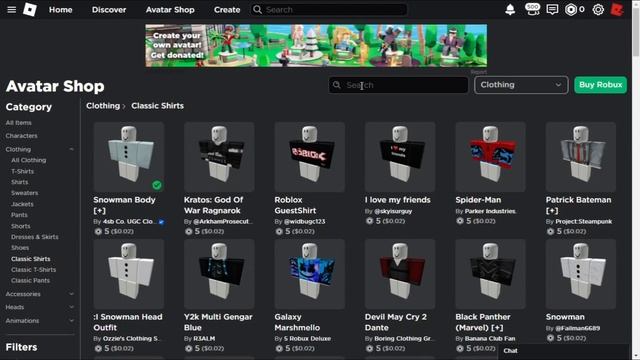
Task: Select Characters category
Action: click(21, 136)
